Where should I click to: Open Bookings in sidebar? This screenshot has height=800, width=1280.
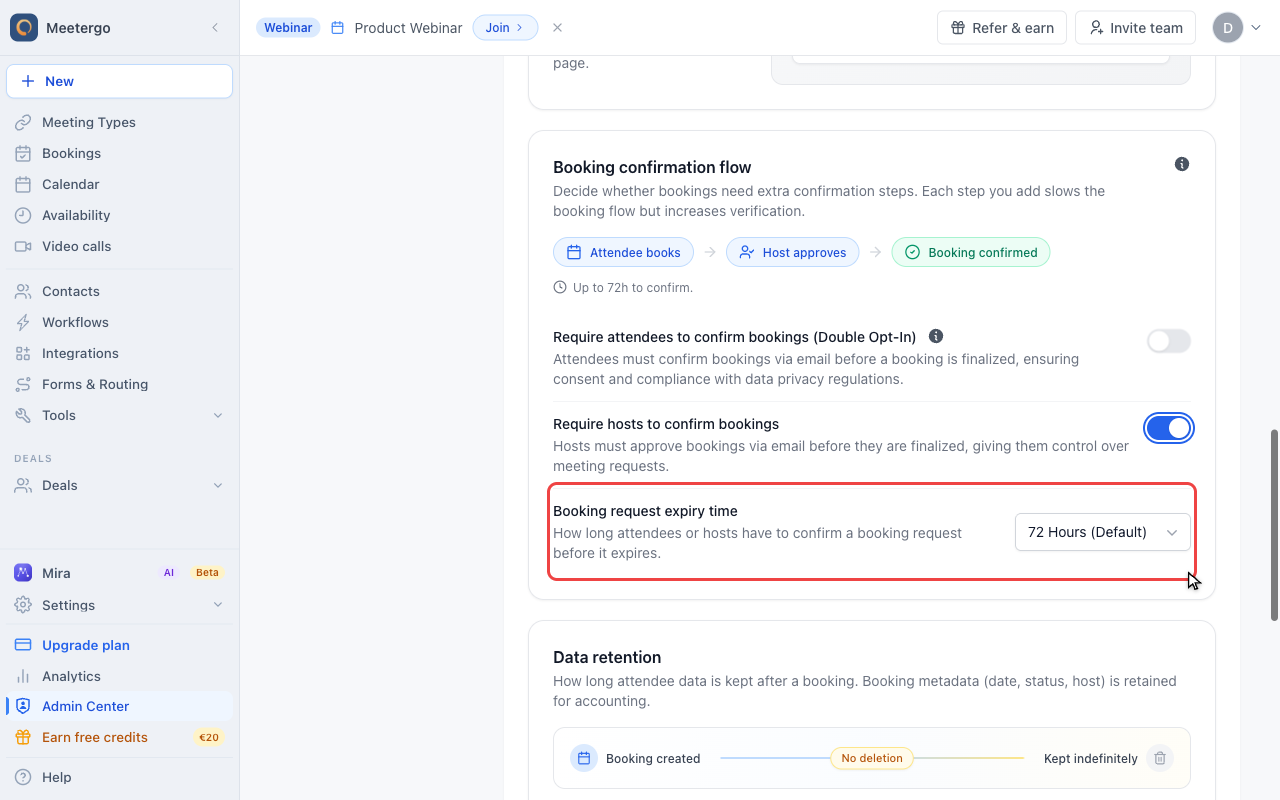click(119, 153)
